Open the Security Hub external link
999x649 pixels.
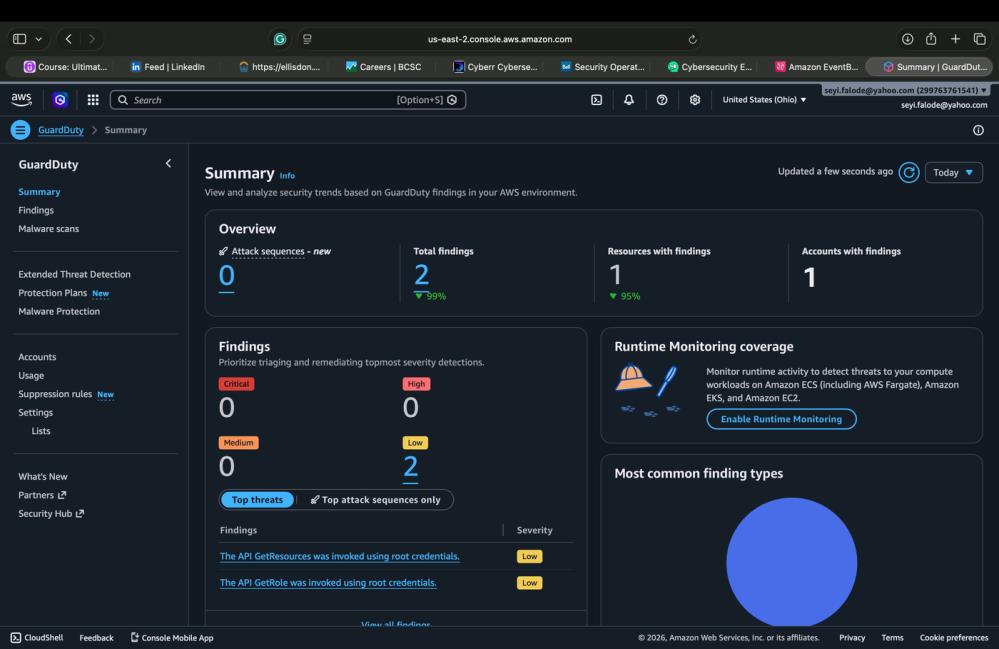(x=51, y=513)
